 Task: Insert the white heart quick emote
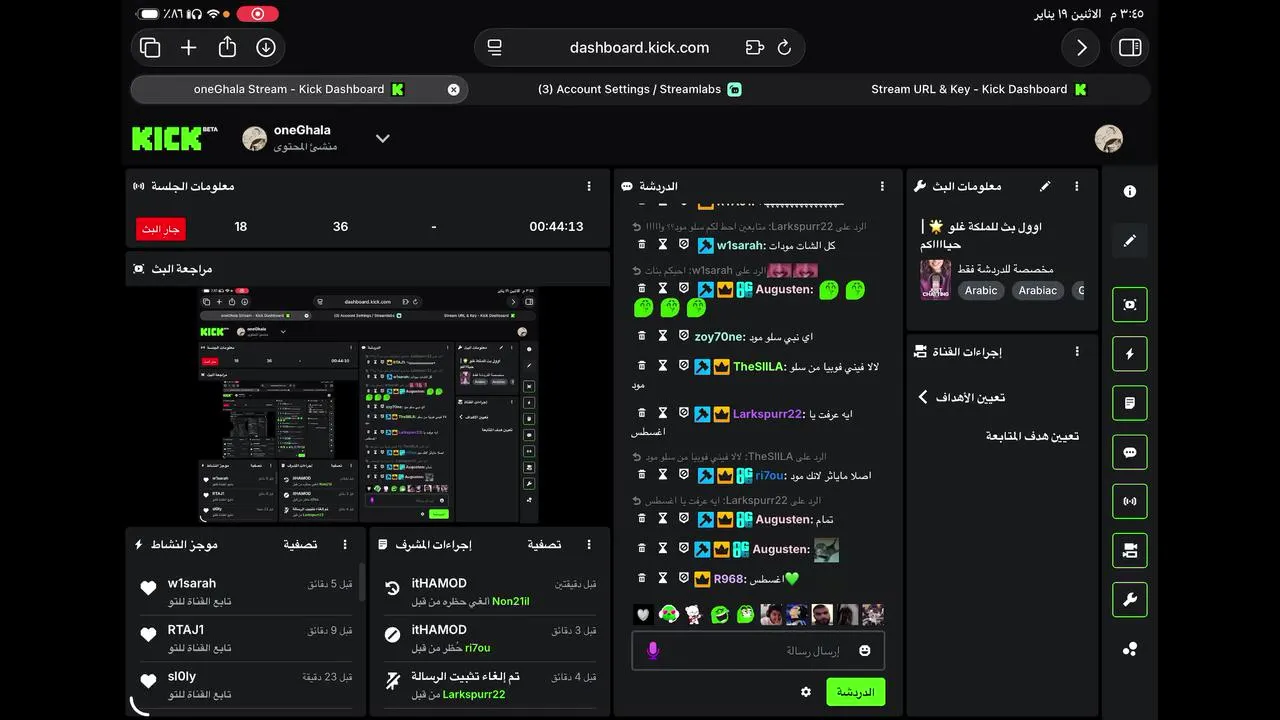pyautogui.click(x=644, y=614)
